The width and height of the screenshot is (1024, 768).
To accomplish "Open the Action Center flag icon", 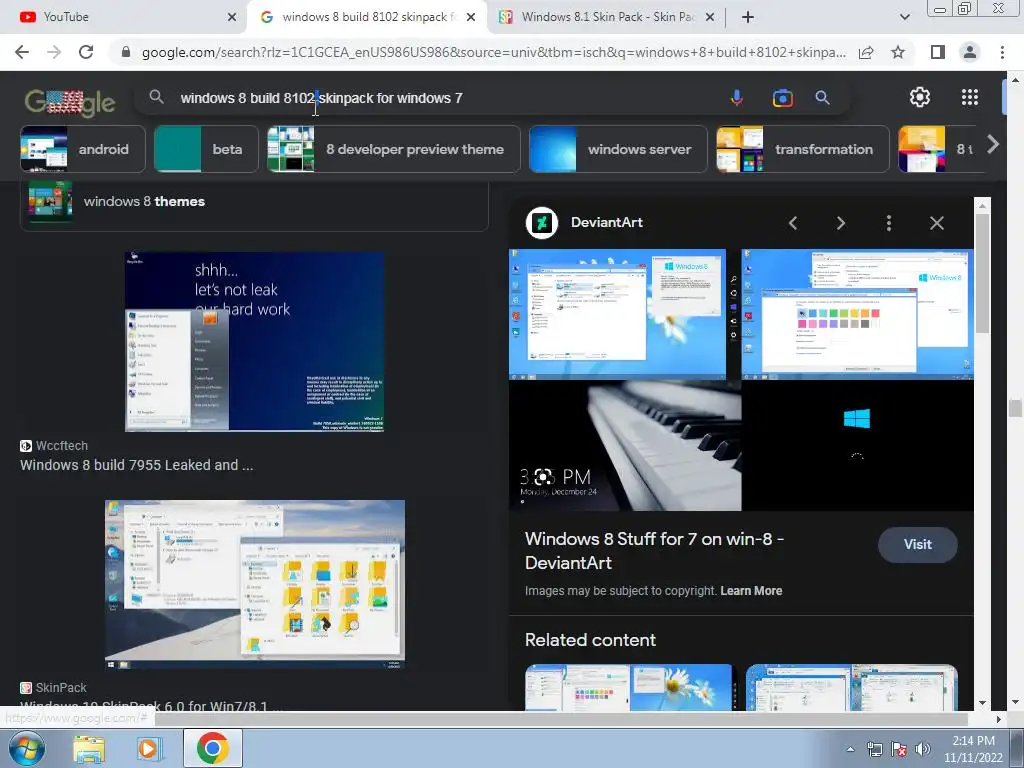I will (899, 749).
